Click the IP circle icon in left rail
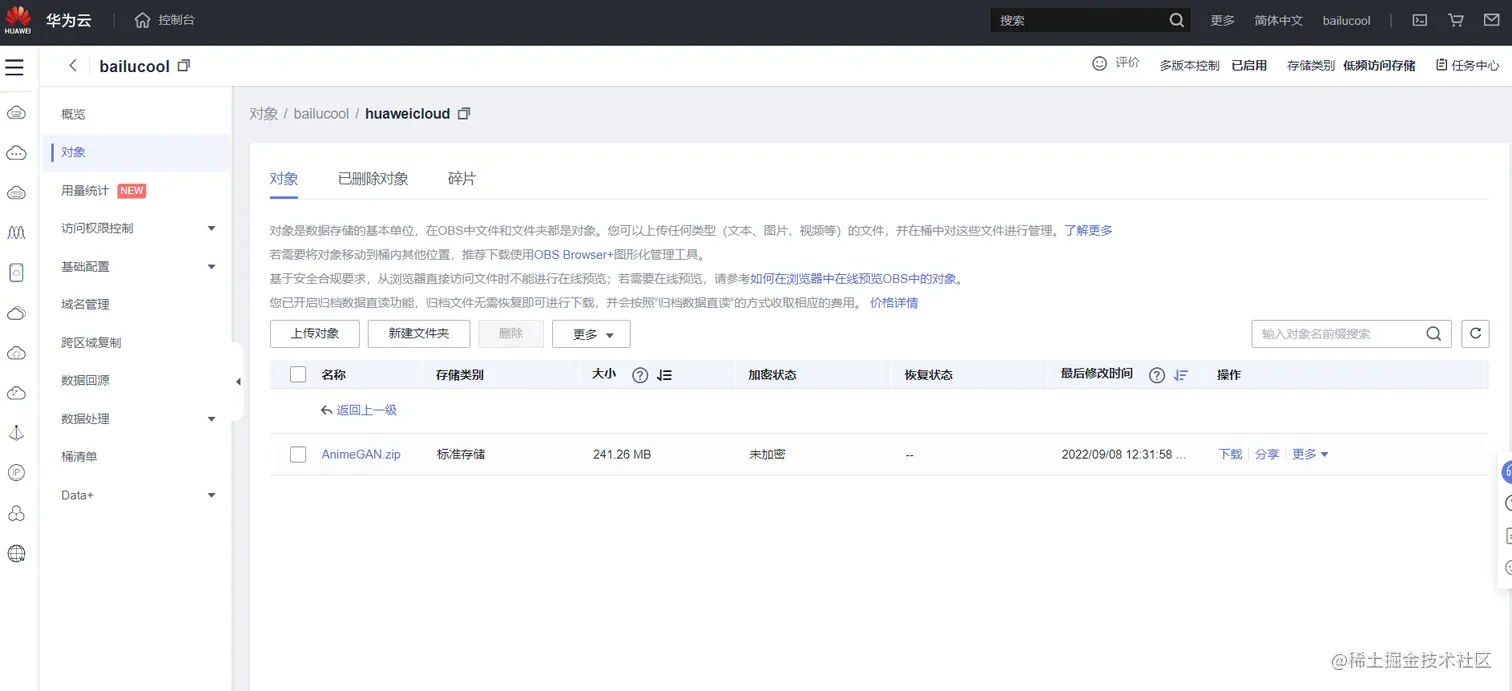The height and width of the screenshot is (691, 1512). [16, 473]
